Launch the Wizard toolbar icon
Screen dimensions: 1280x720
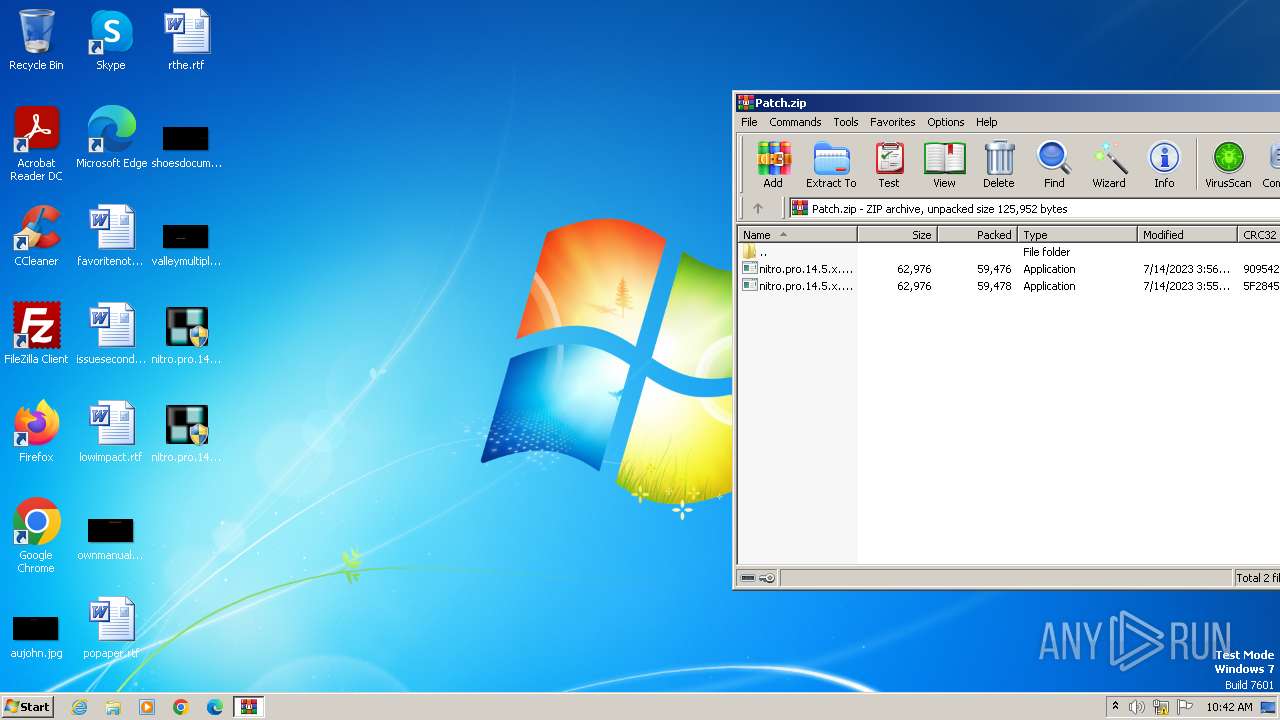click(x=1109, y=165)
